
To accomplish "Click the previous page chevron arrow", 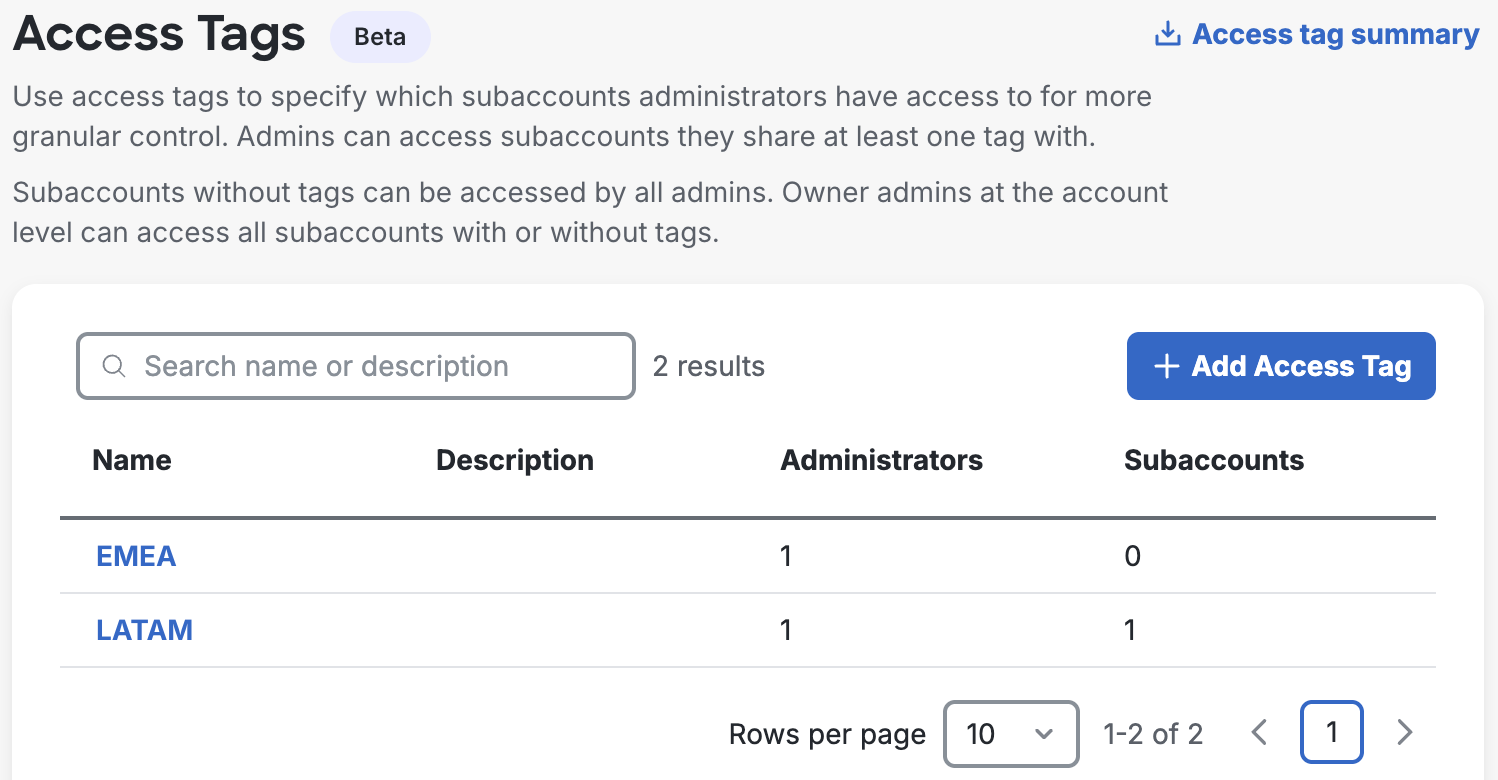I will click(x=1259, y=733).
